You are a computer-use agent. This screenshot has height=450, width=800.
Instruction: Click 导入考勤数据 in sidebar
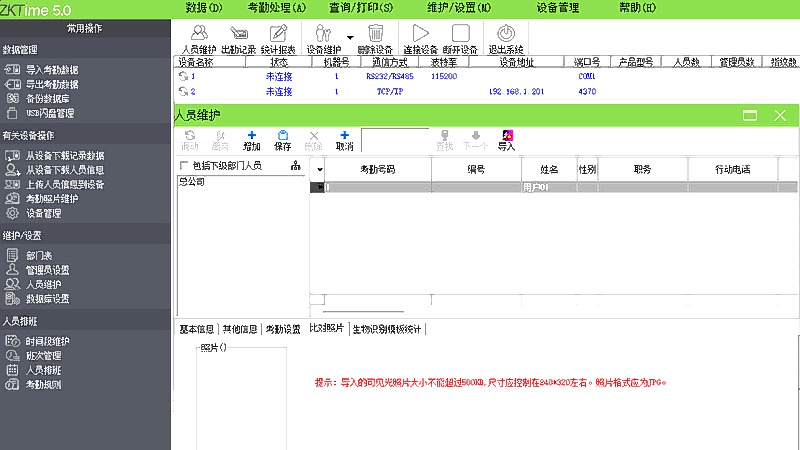(42, 69)
